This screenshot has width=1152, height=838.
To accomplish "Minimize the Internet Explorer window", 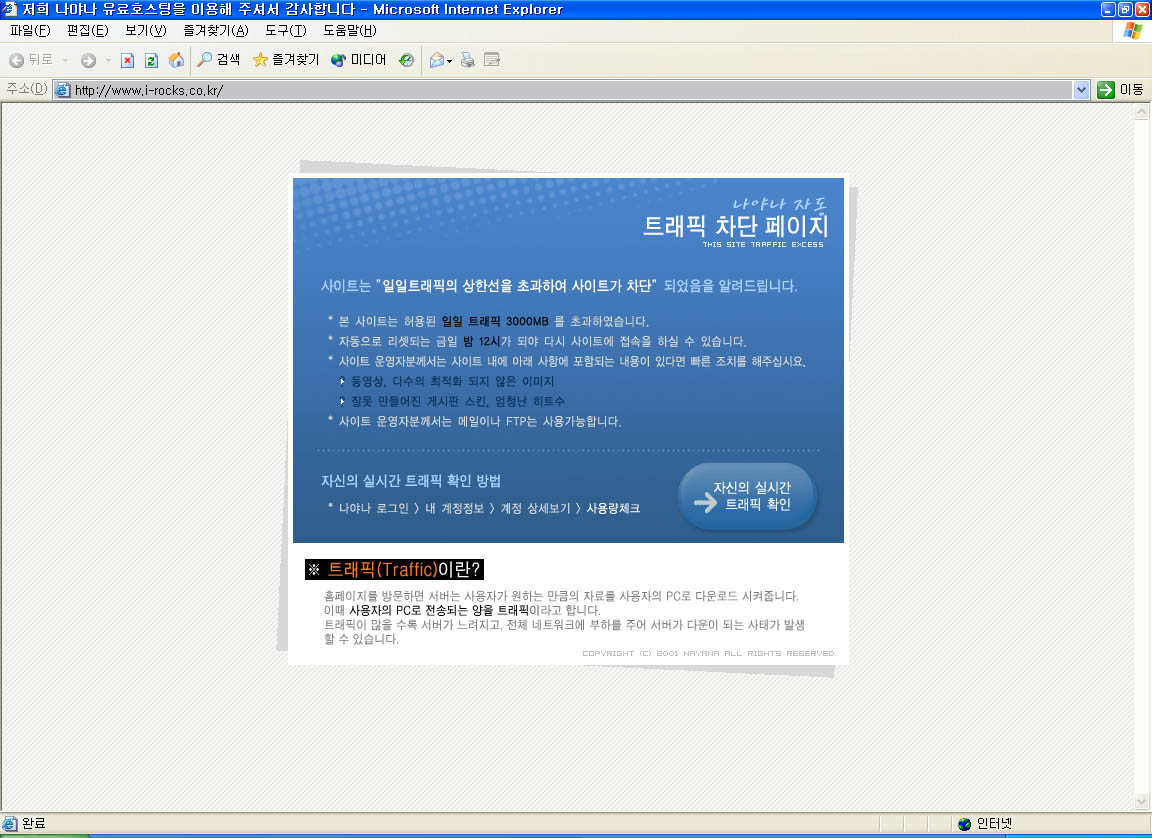I will pyautogui.click(x=1108, y=10).
